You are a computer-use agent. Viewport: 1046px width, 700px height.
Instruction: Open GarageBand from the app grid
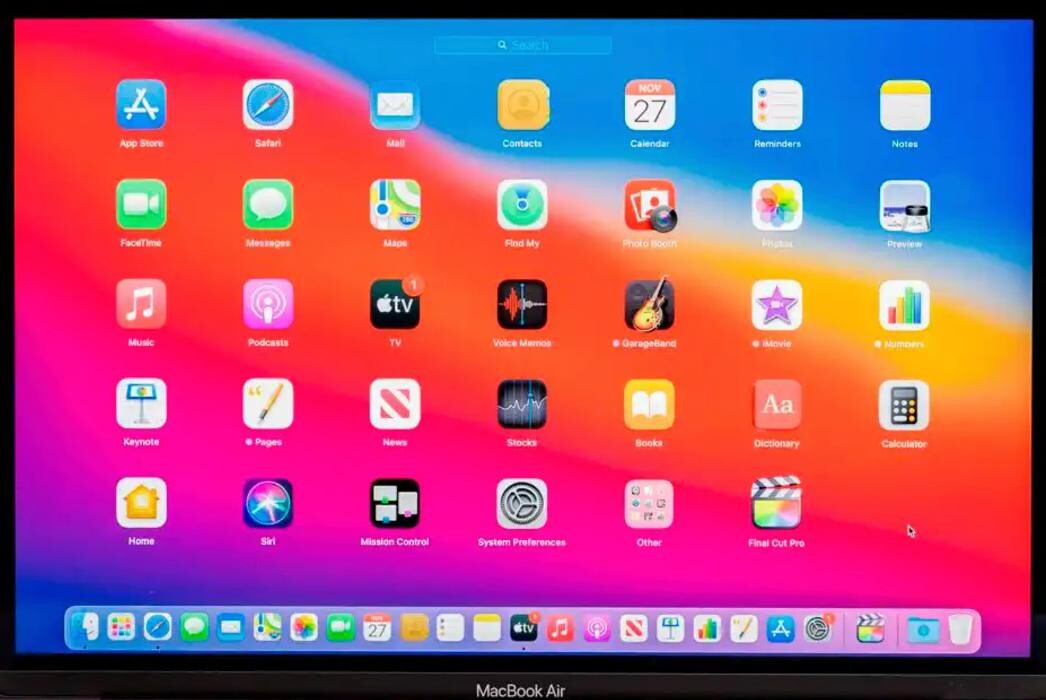click(649, 304)
